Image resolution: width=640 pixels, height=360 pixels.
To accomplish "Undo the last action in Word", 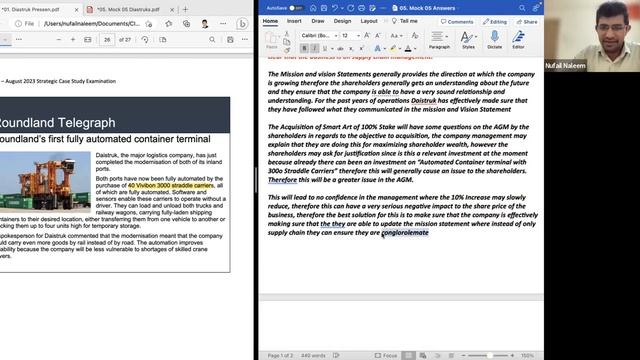I will coord(335,8).
